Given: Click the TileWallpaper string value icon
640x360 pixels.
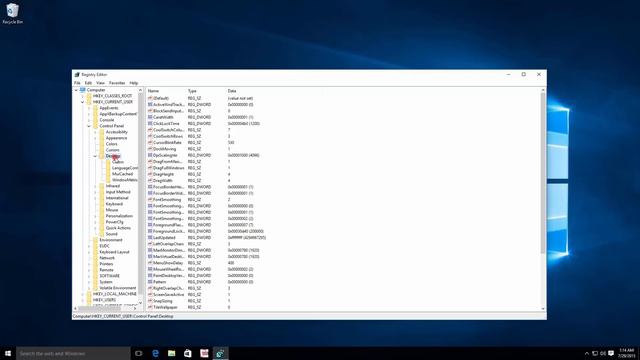Looking at the screenshot, I should 150,307.
